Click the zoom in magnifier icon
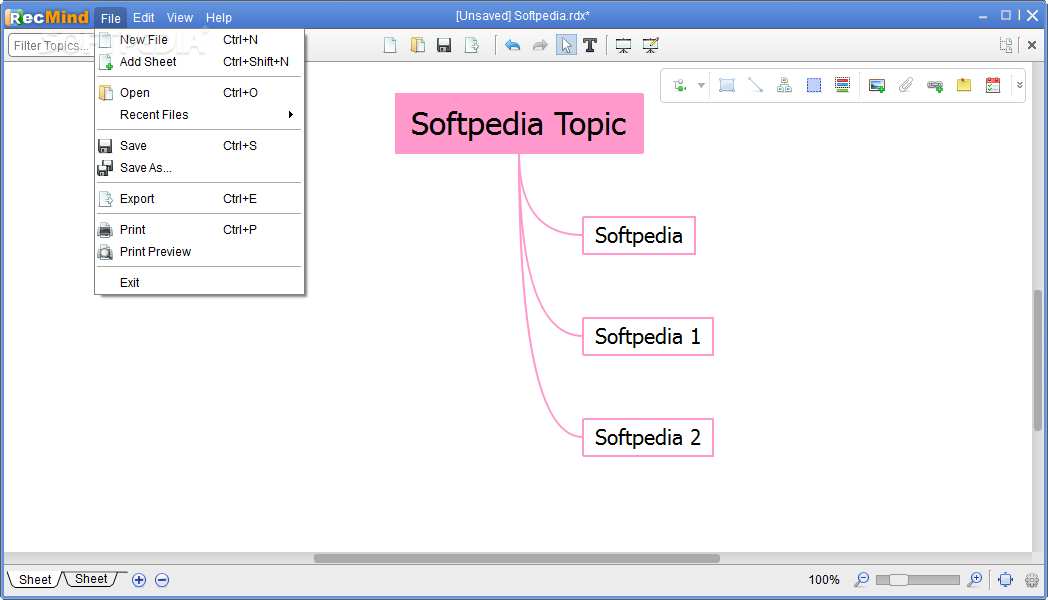 point(974,579)
